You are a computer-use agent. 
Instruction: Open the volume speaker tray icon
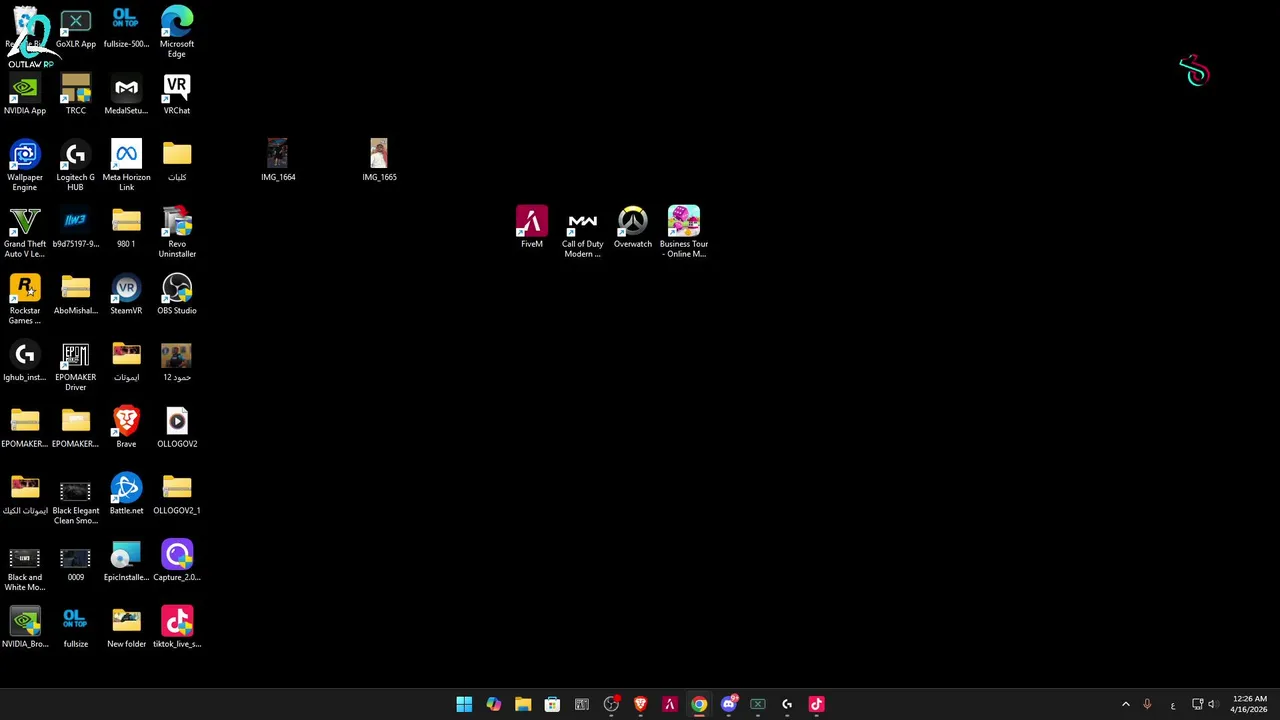coord(1212,704)
